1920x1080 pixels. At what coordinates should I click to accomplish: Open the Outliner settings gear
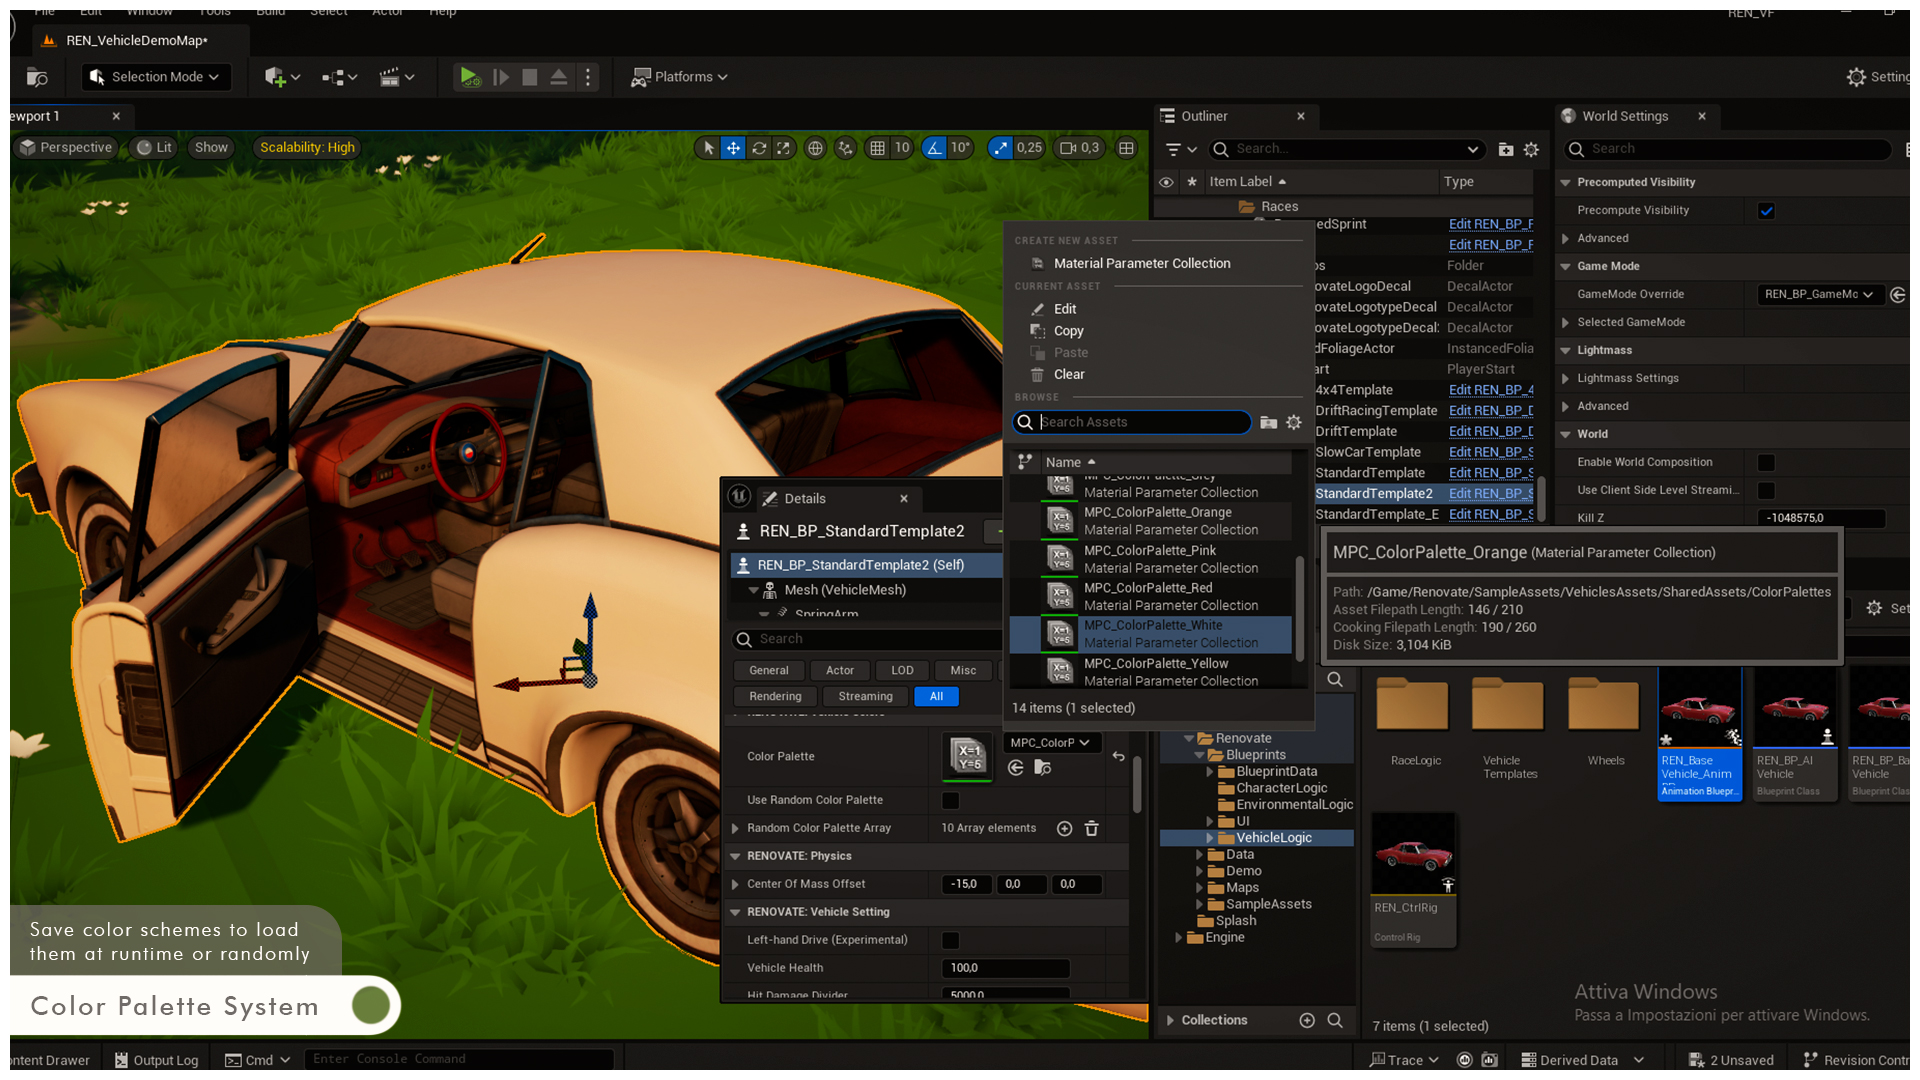[1531, 149]
